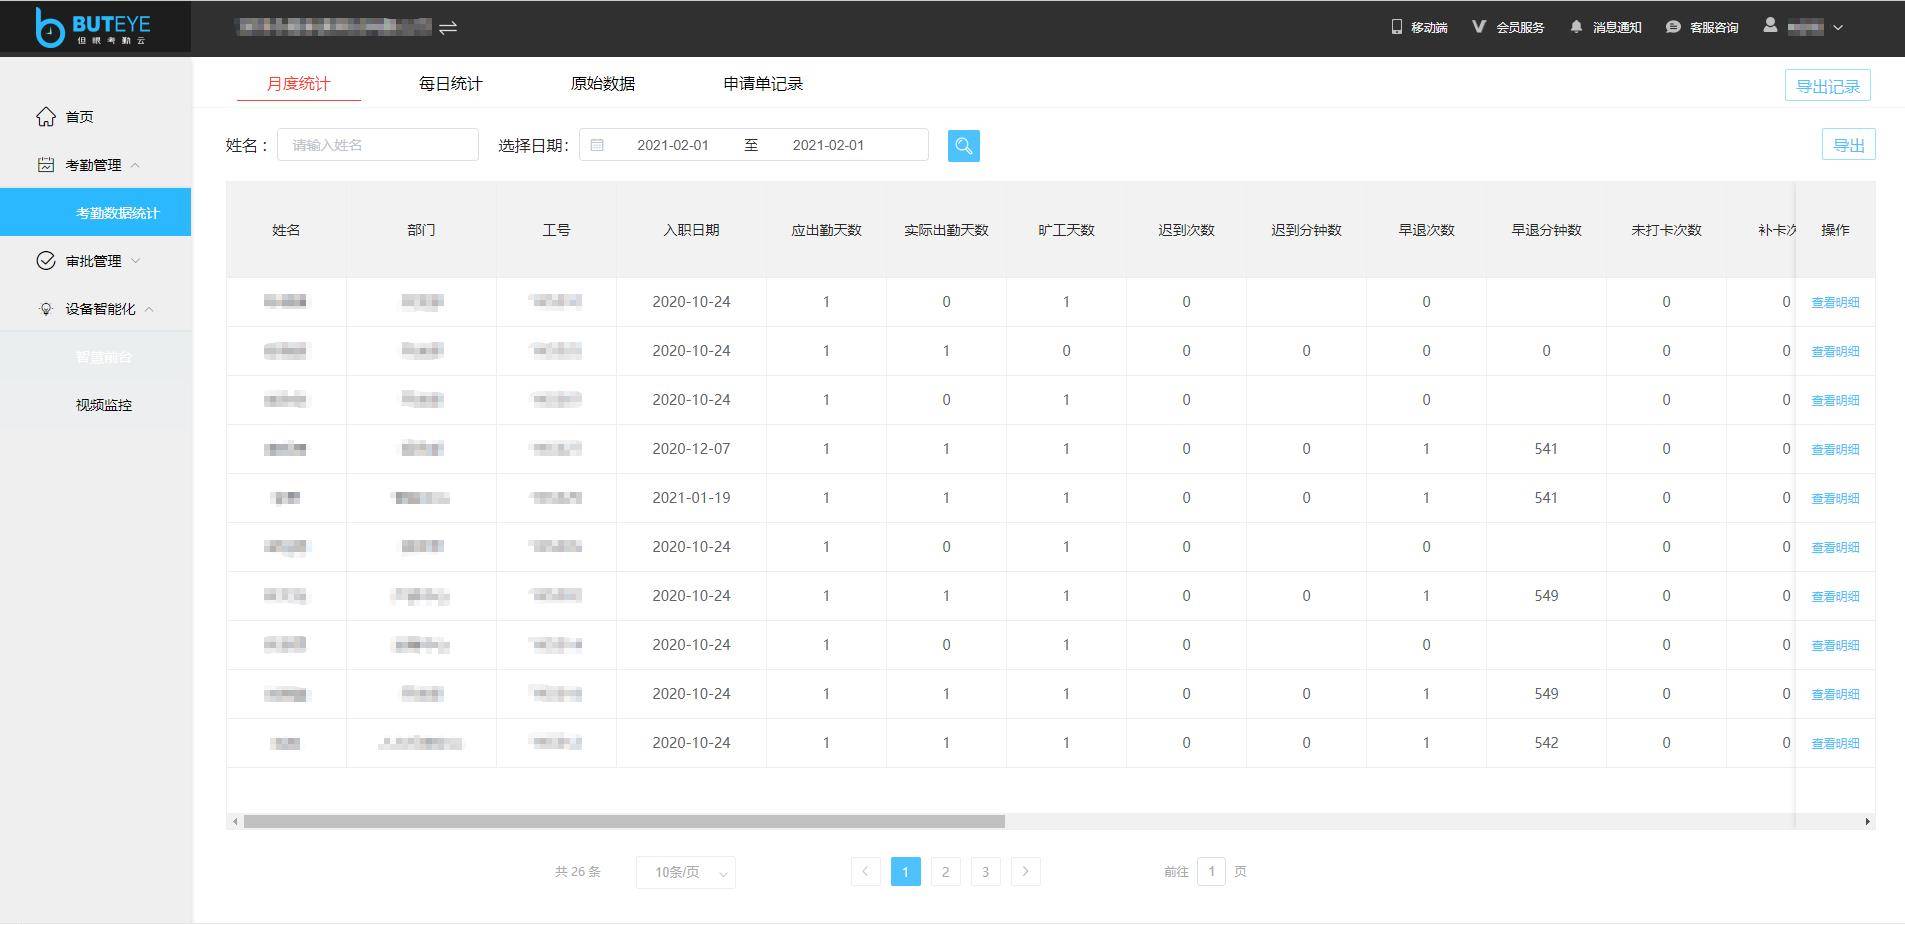This screenshot has width=1905, height=925.
Task: Click 查看明细 for the 2021-01-19 row
Action: click(1835, 498)
